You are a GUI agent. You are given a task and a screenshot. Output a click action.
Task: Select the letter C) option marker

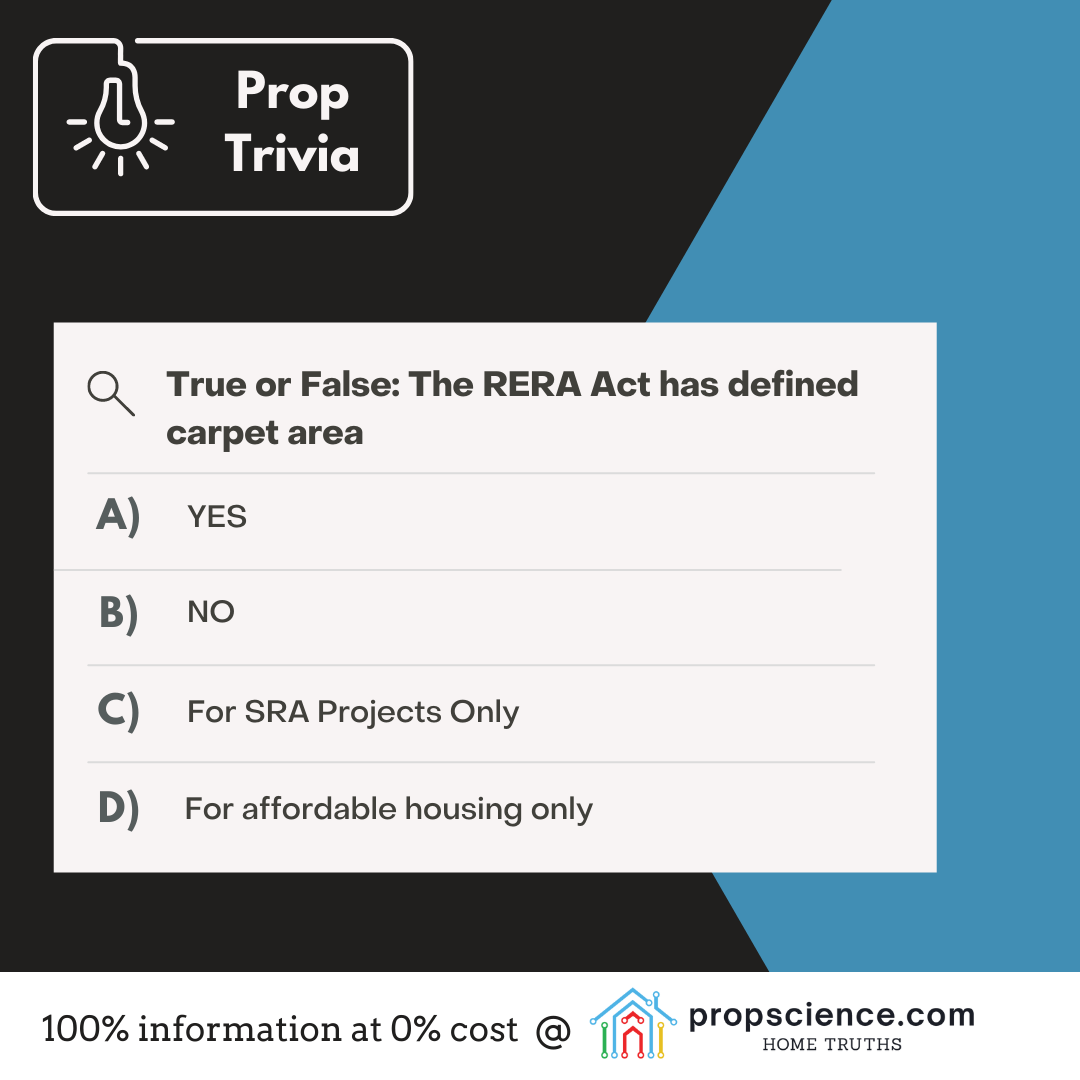click(118, 711)
